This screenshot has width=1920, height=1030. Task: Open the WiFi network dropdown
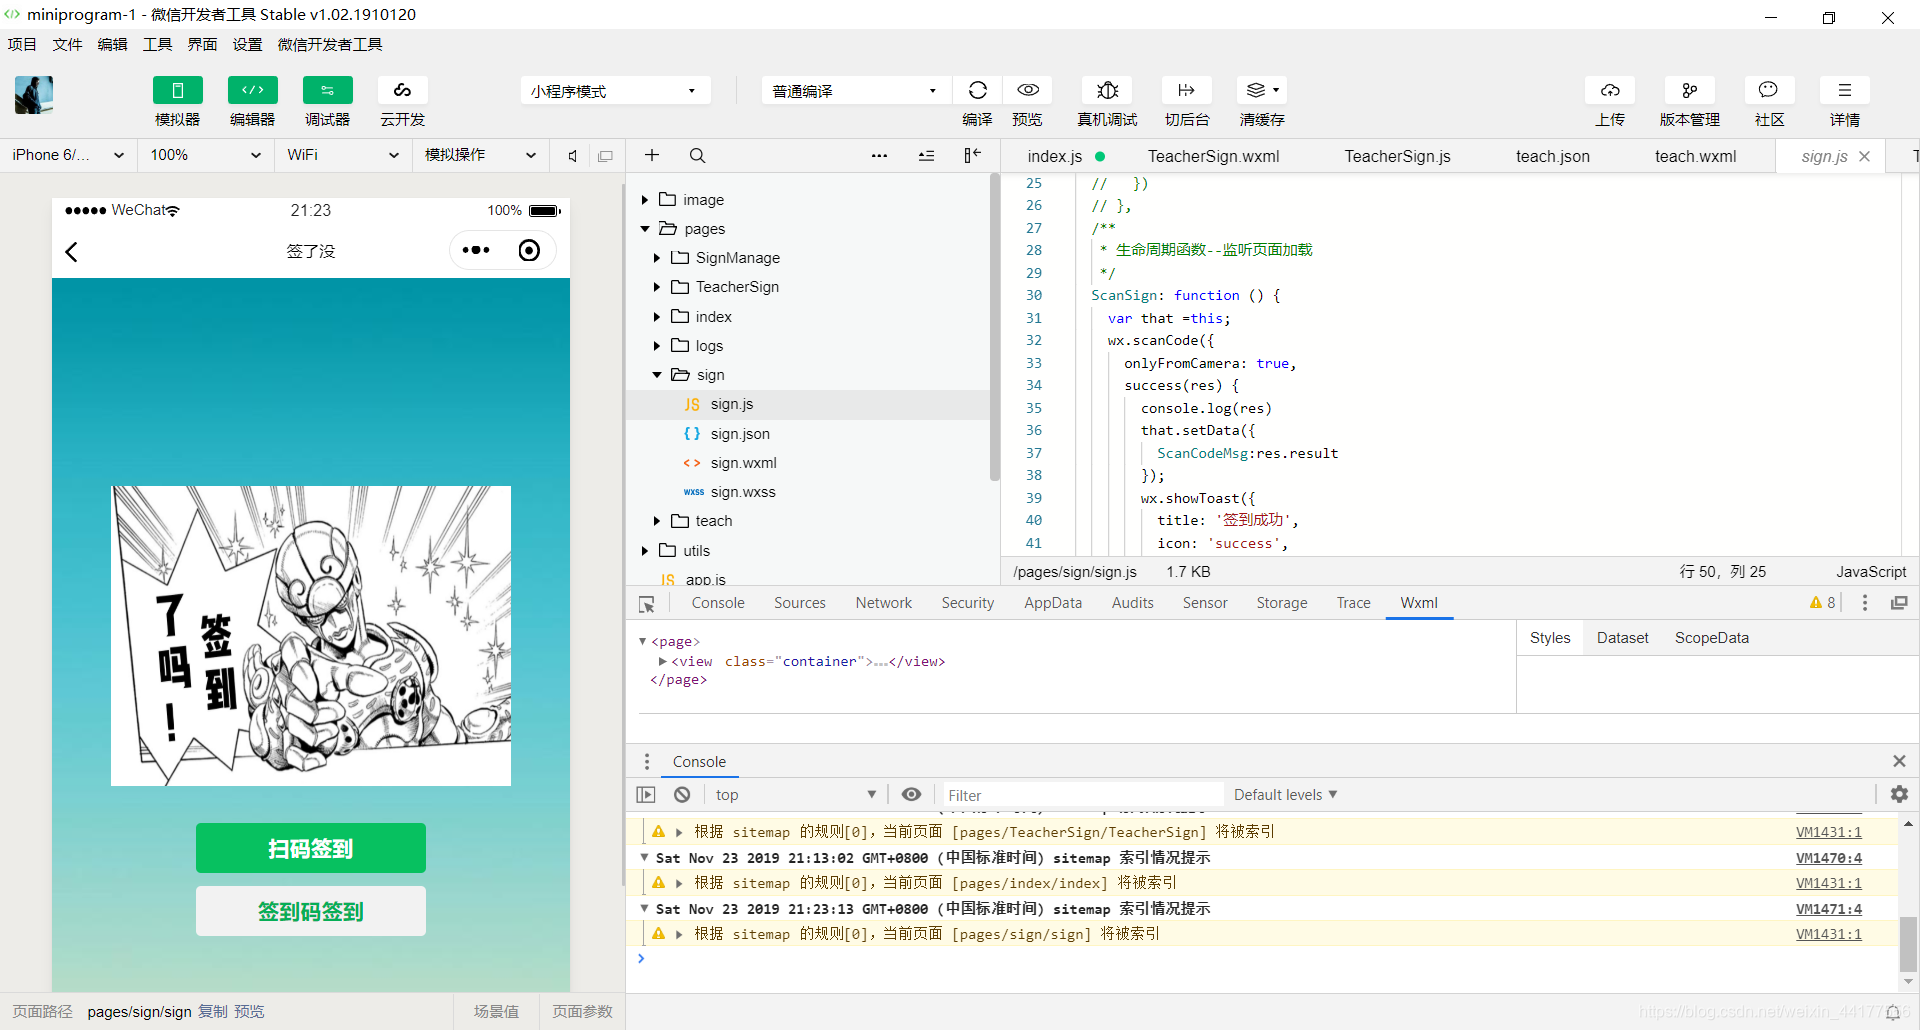[343, 155]
